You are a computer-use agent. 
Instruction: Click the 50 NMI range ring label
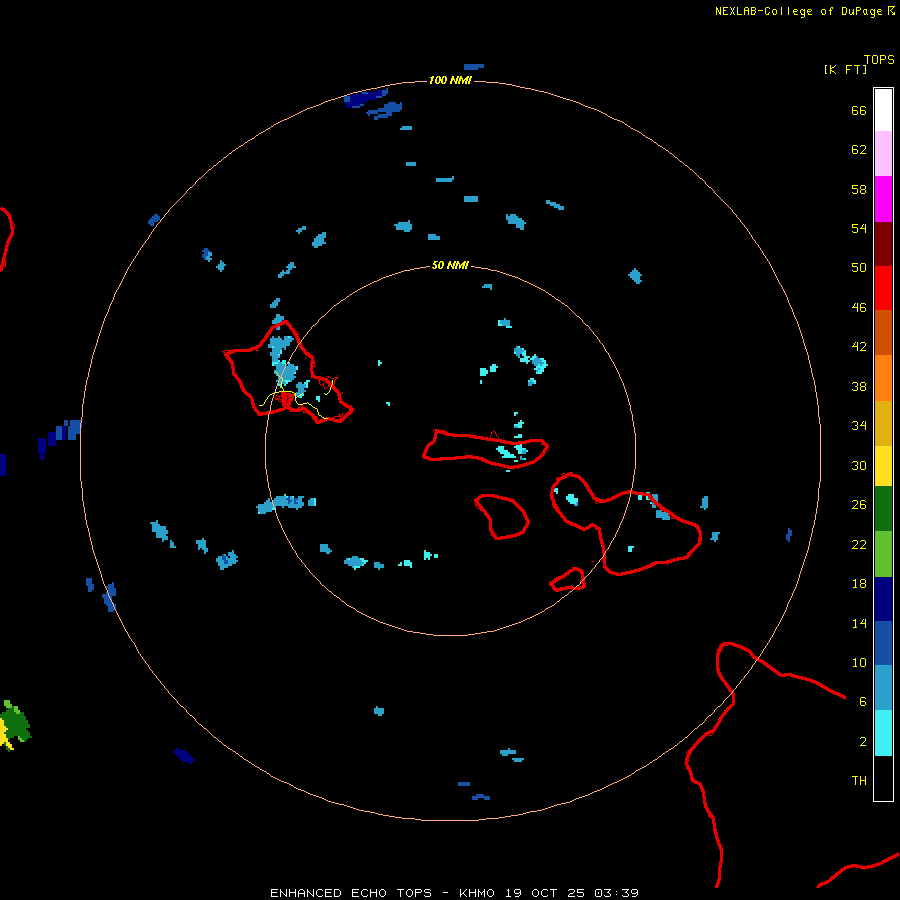point(450,265)
